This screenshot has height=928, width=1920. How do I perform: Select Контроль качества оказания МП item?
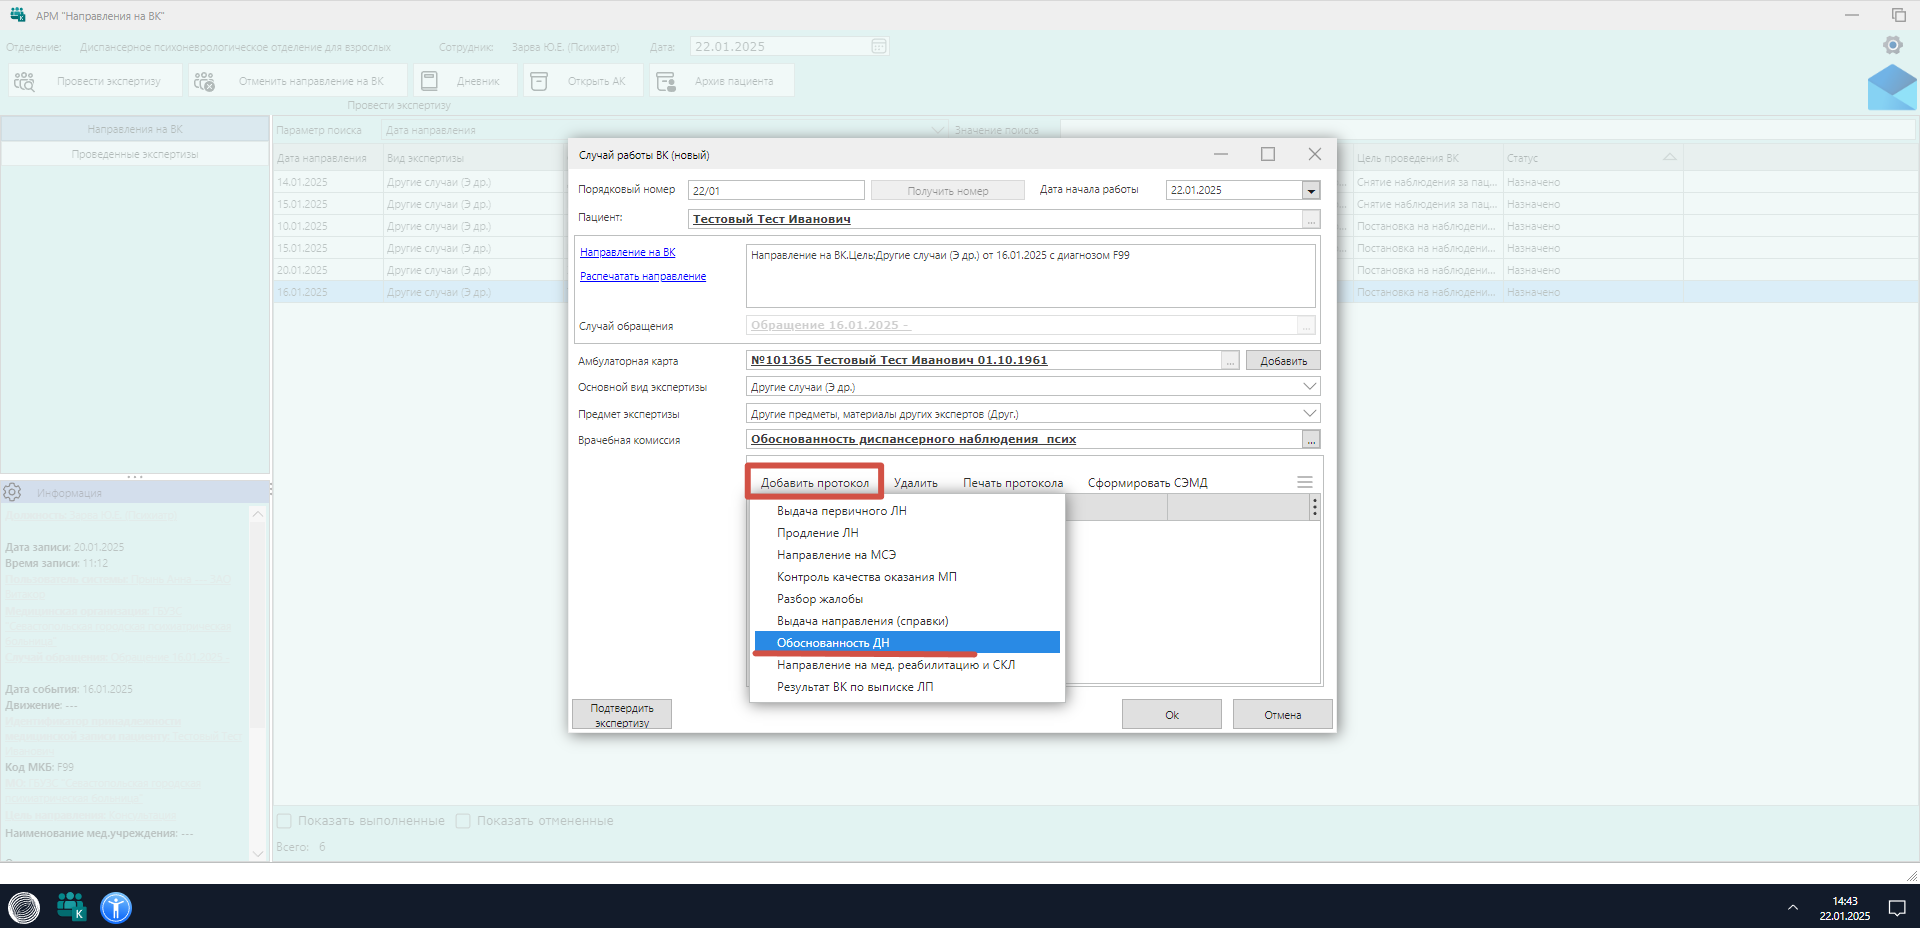(x=907, y=577)
